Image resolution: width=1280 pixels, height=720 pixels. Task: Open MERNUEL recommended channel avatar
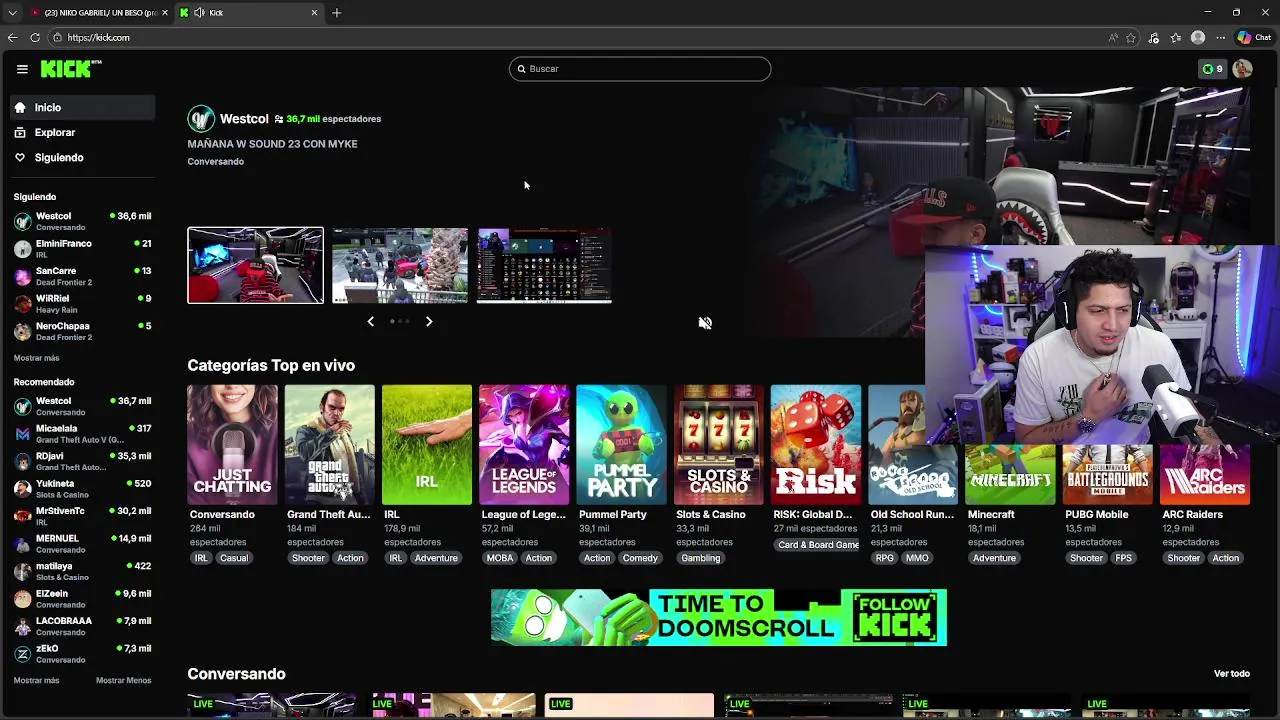click(x=22, y=544)
